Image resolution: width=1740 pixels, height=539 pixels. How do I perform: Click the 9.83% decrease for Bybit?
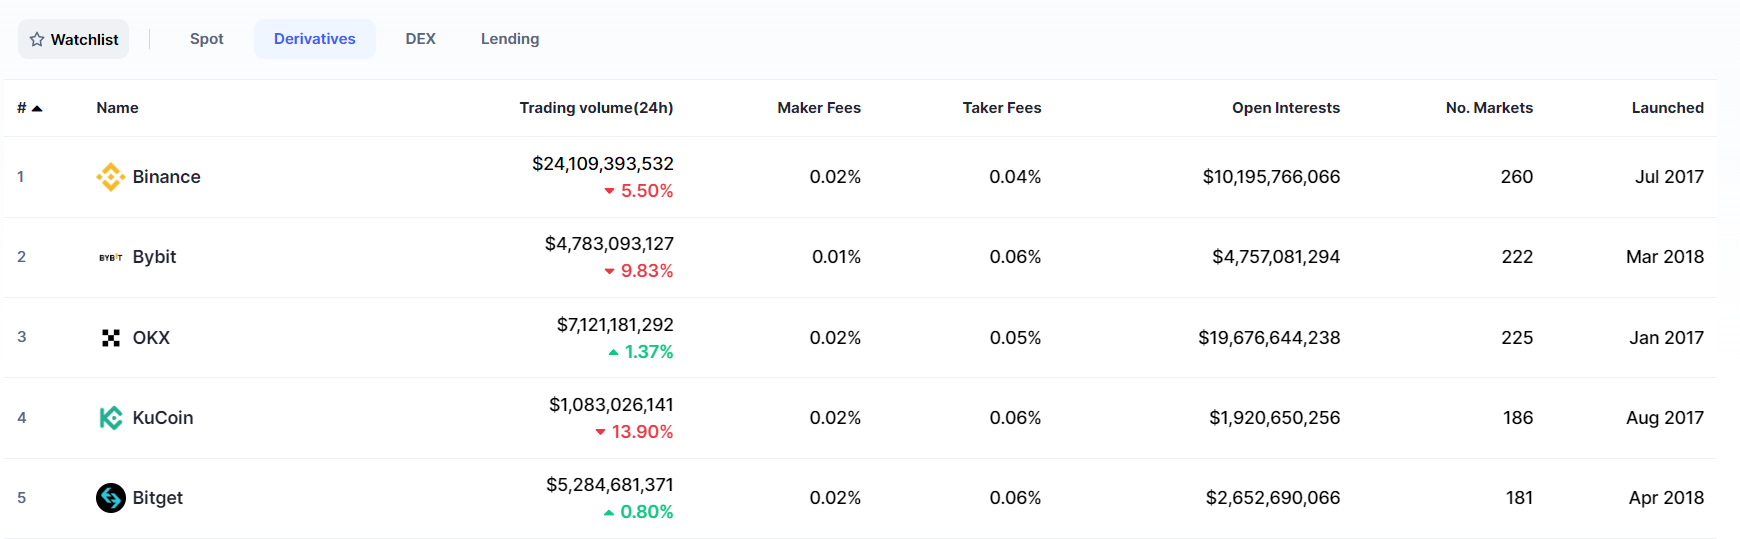pyautogui.click(x=639, y=271)
